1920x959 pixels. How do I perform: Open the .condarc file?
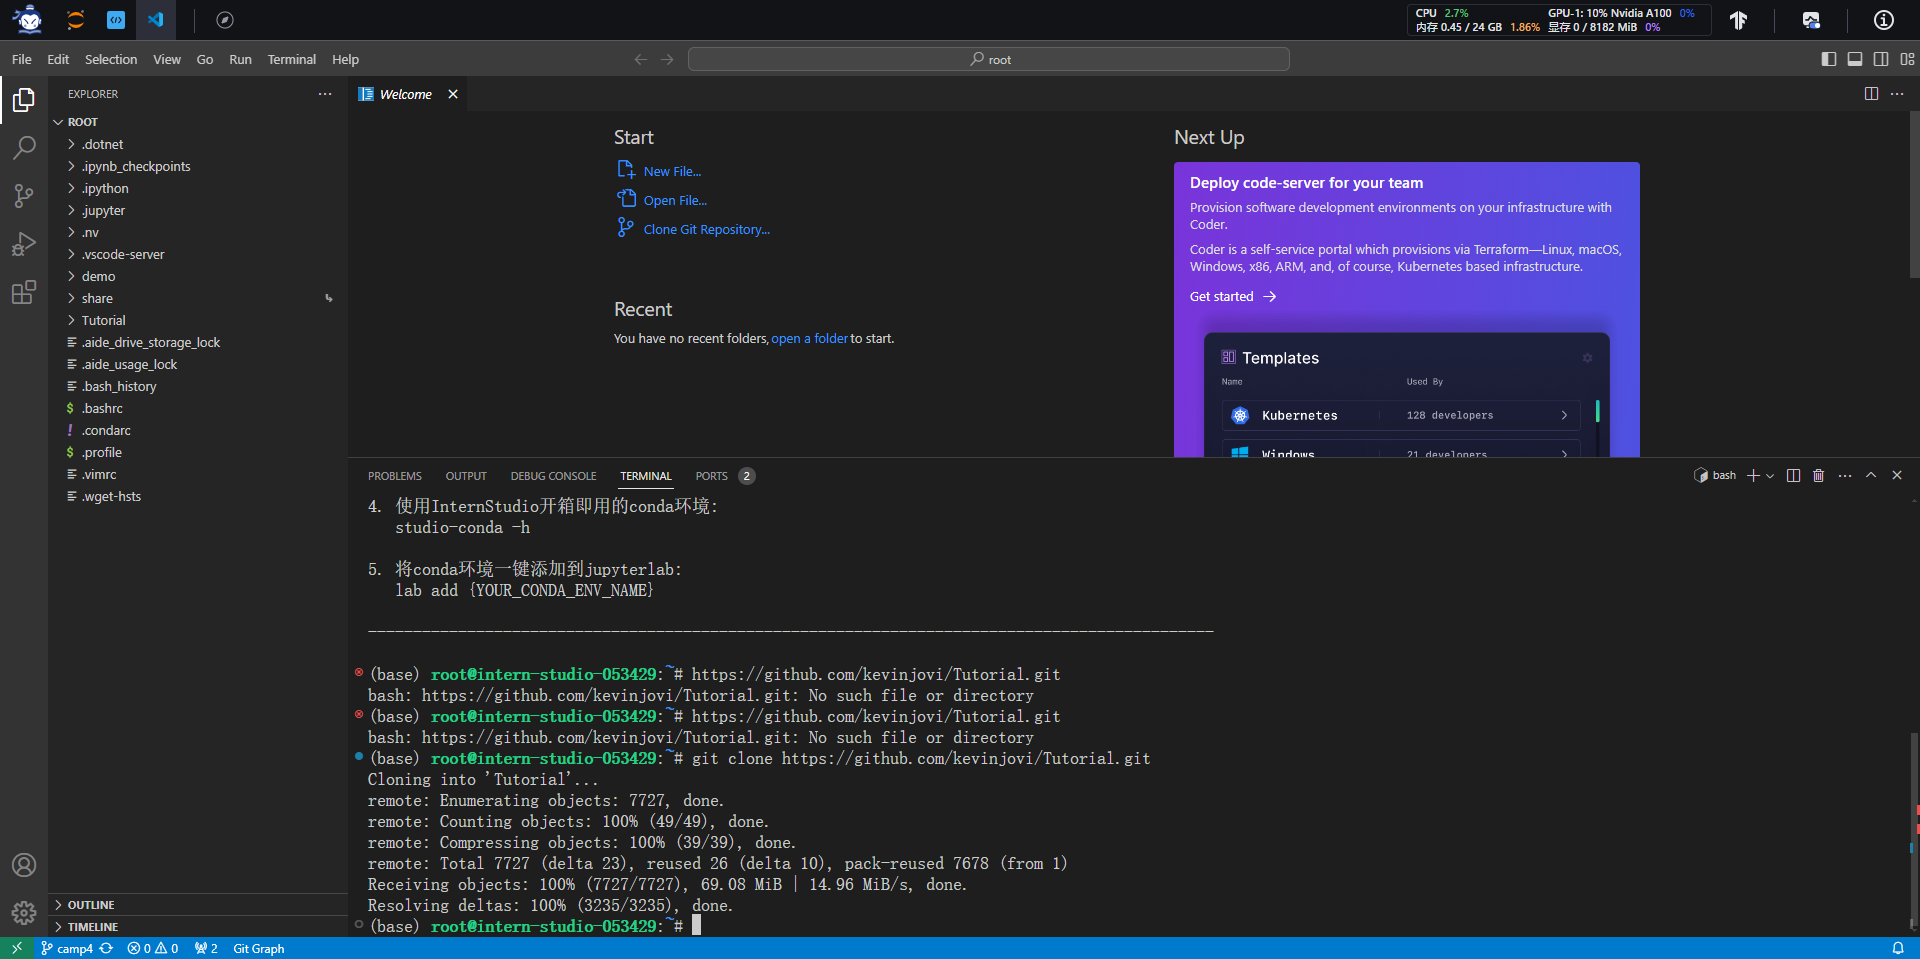(x=198, y=430)
